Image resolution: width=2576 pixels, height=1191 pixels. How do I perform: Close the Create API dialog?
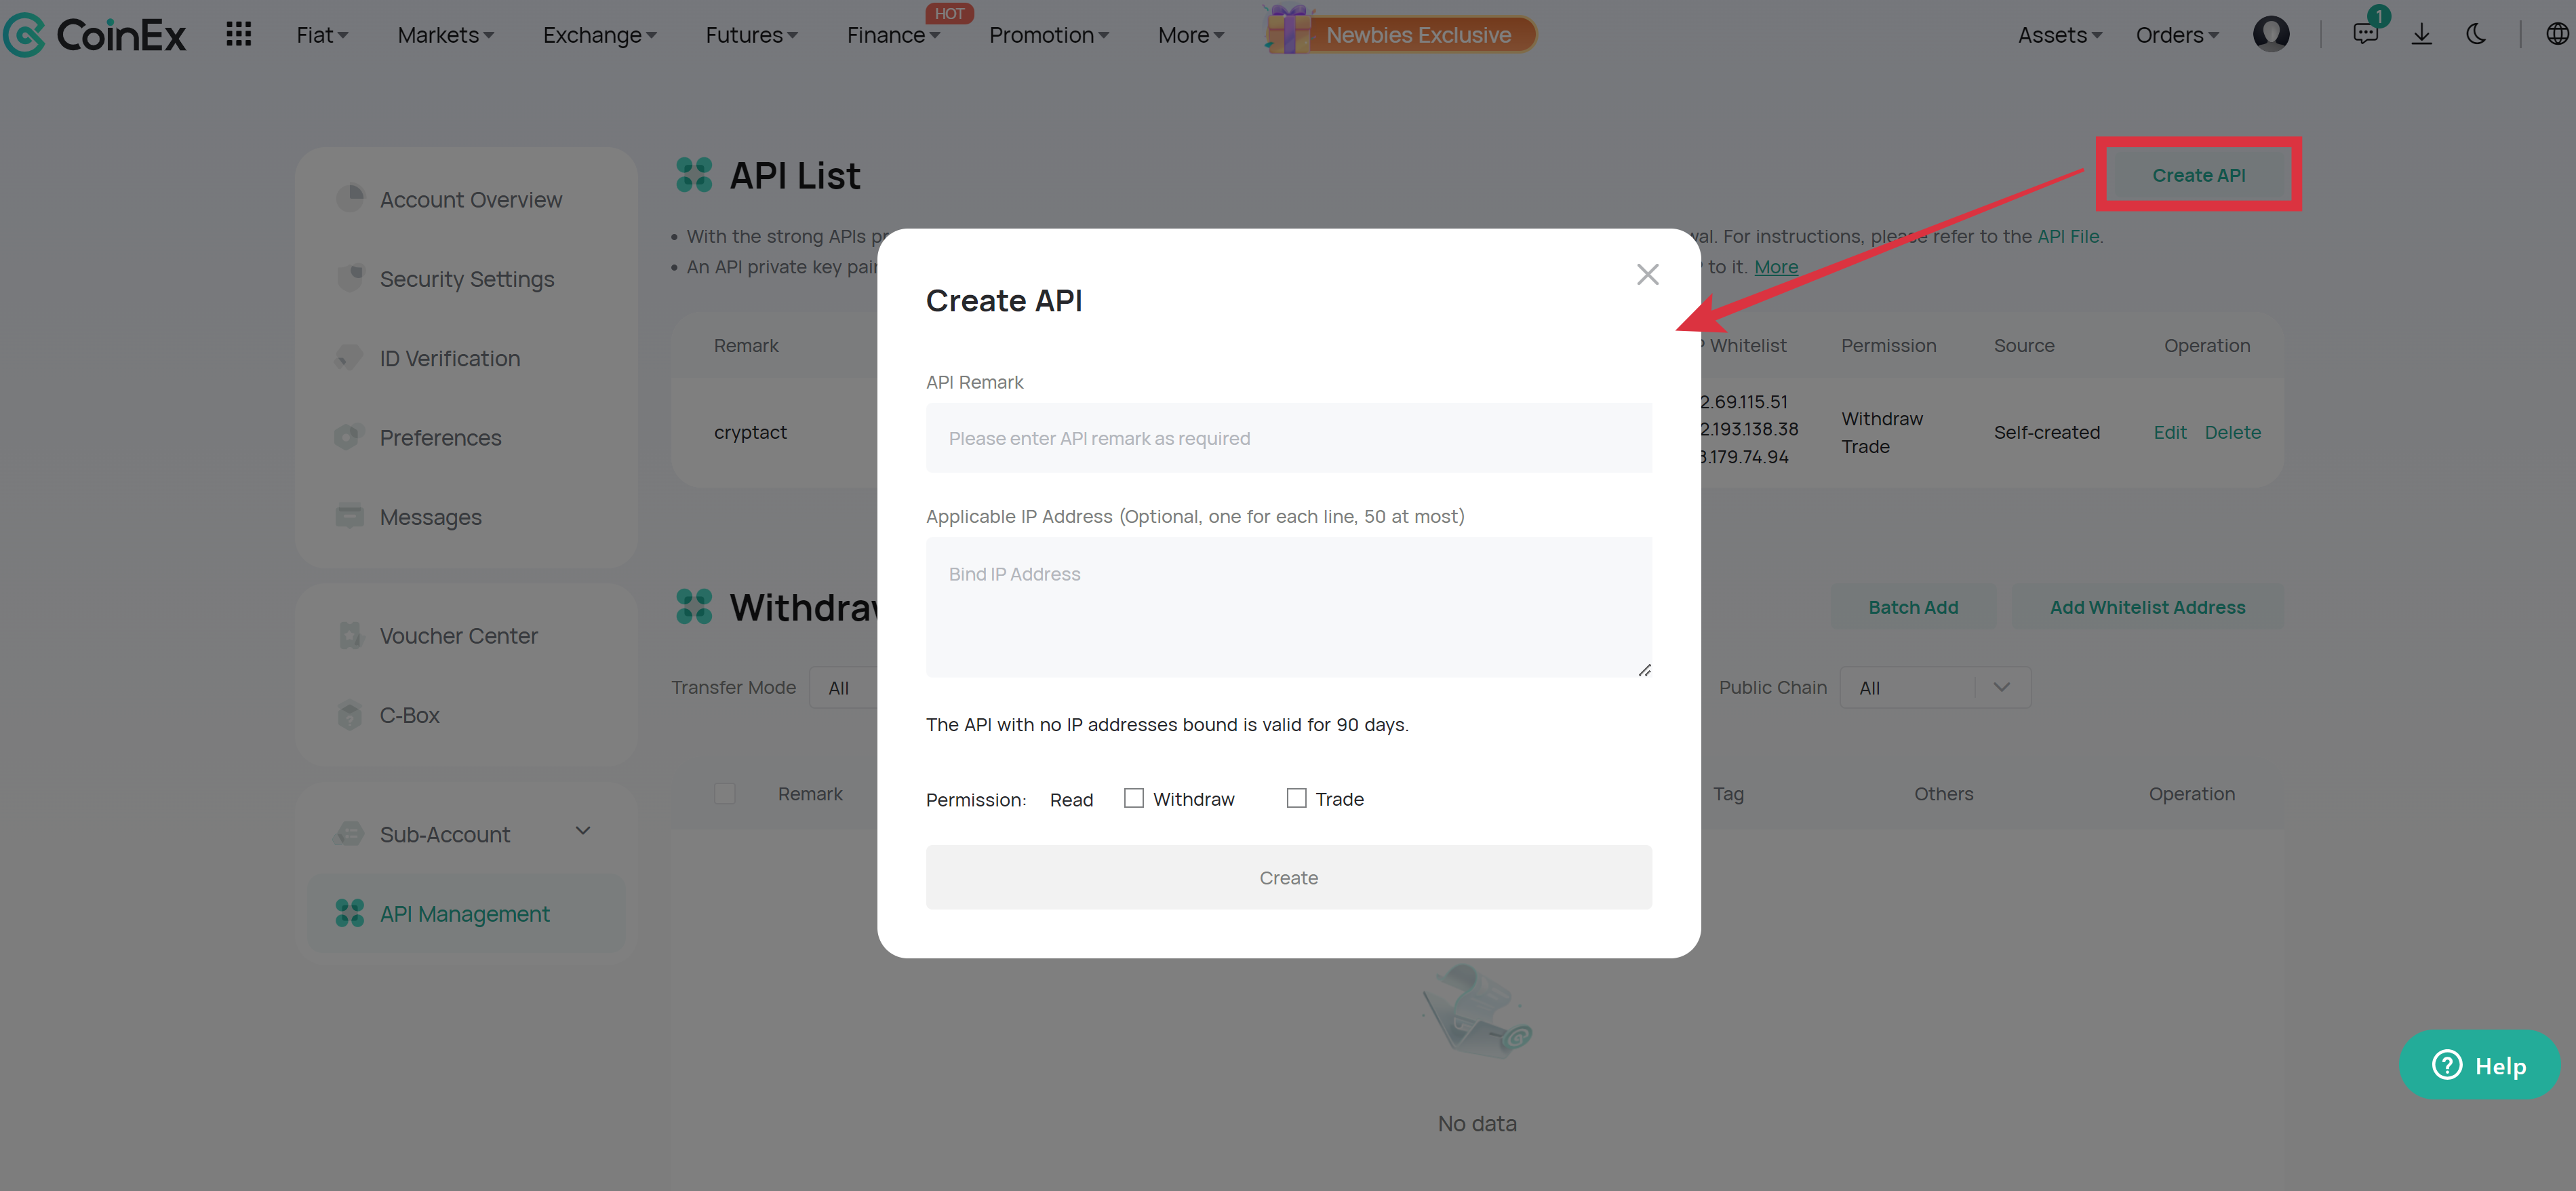(1647, 274)
